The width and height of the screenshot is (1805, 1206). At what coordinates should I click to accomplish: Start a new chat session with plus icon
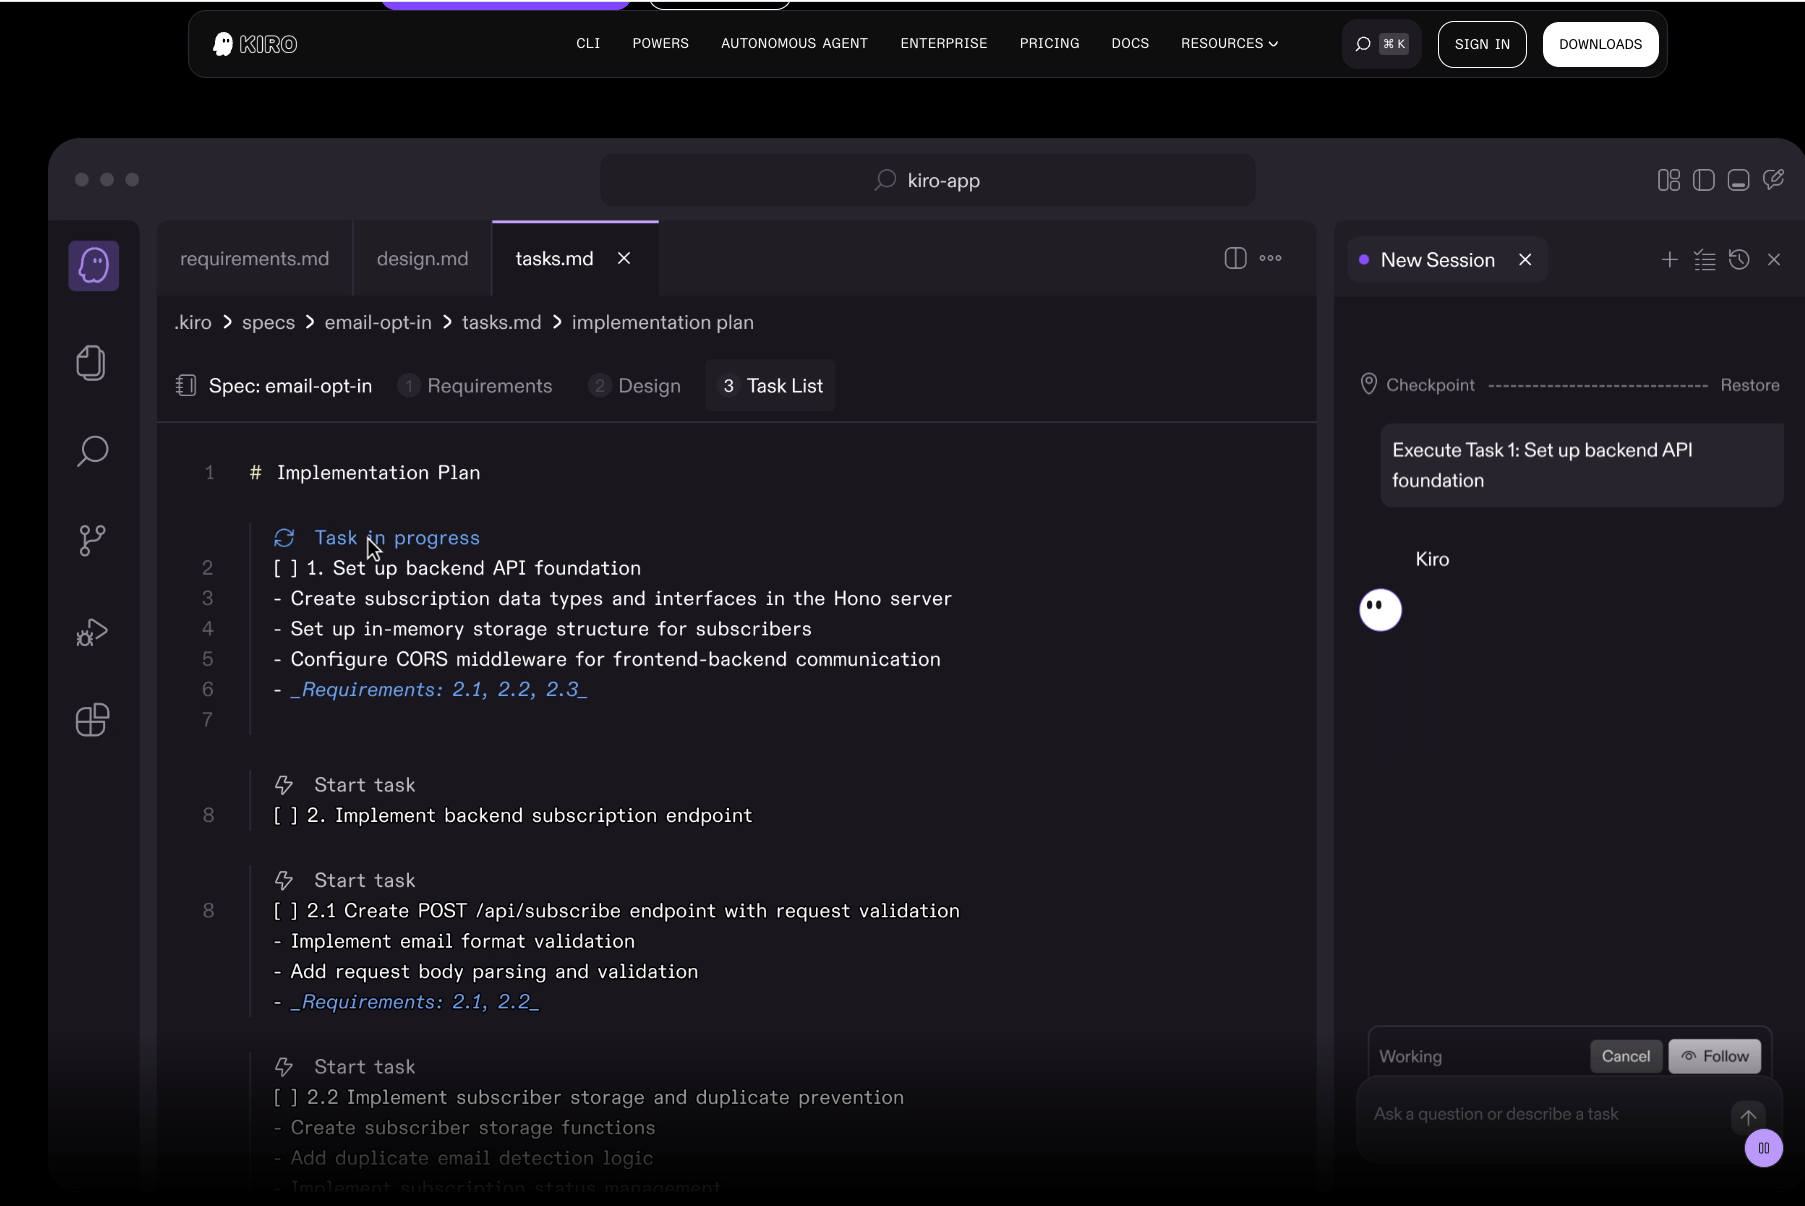click(x=1669, y=260)
